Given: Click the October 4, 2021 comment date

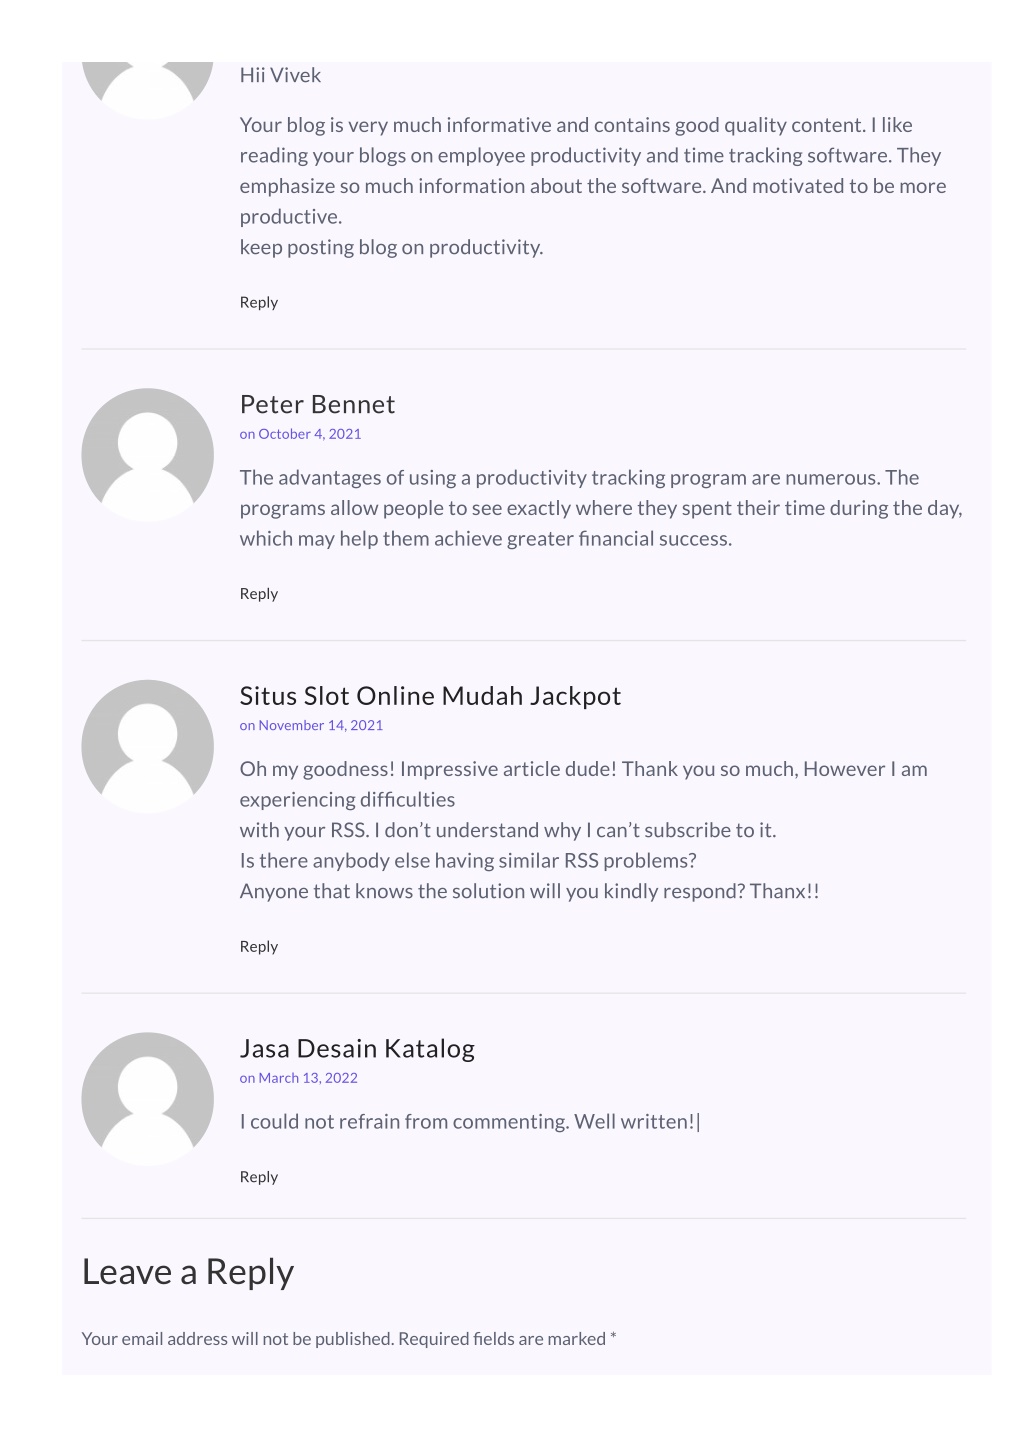Looking at the screenshot, I should pos(301,434).
